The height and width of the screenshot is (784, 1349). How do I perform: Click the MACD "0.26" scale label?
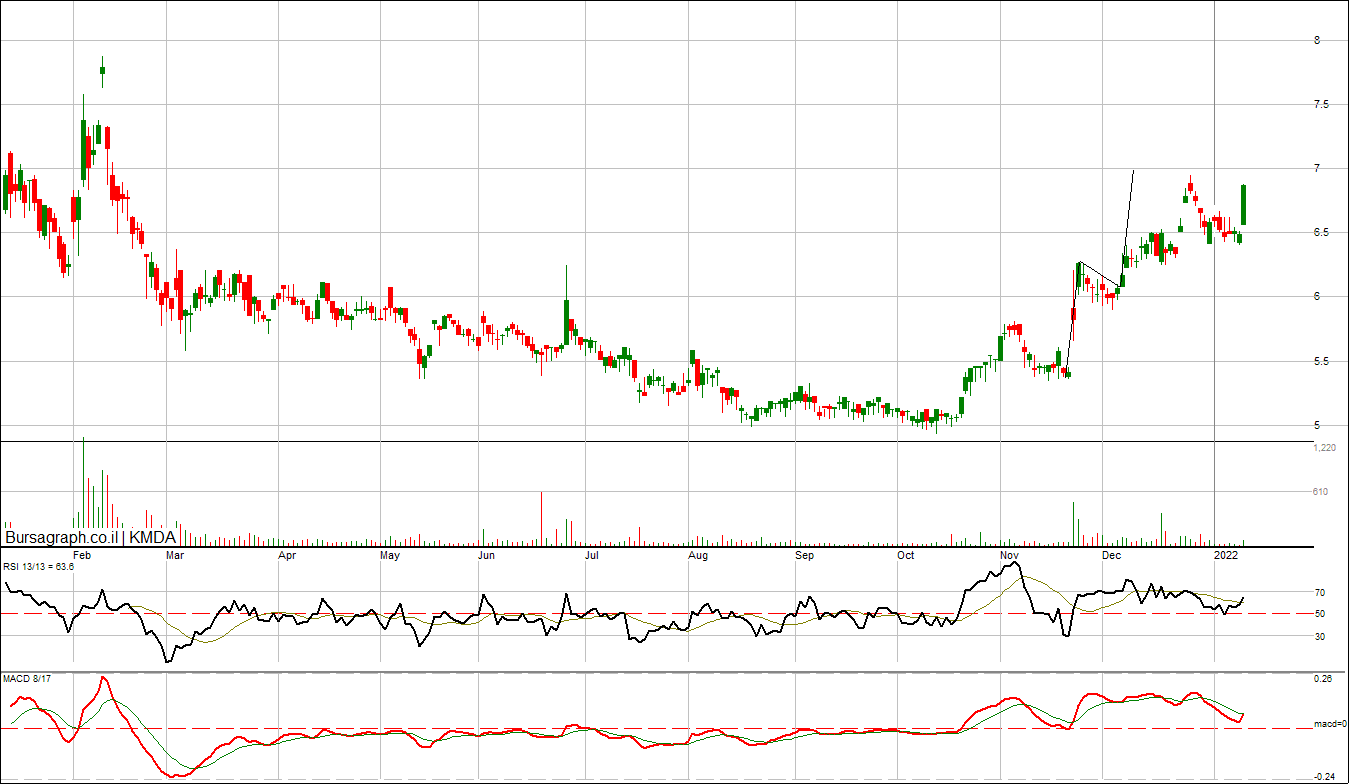(x=1323, y=680)
